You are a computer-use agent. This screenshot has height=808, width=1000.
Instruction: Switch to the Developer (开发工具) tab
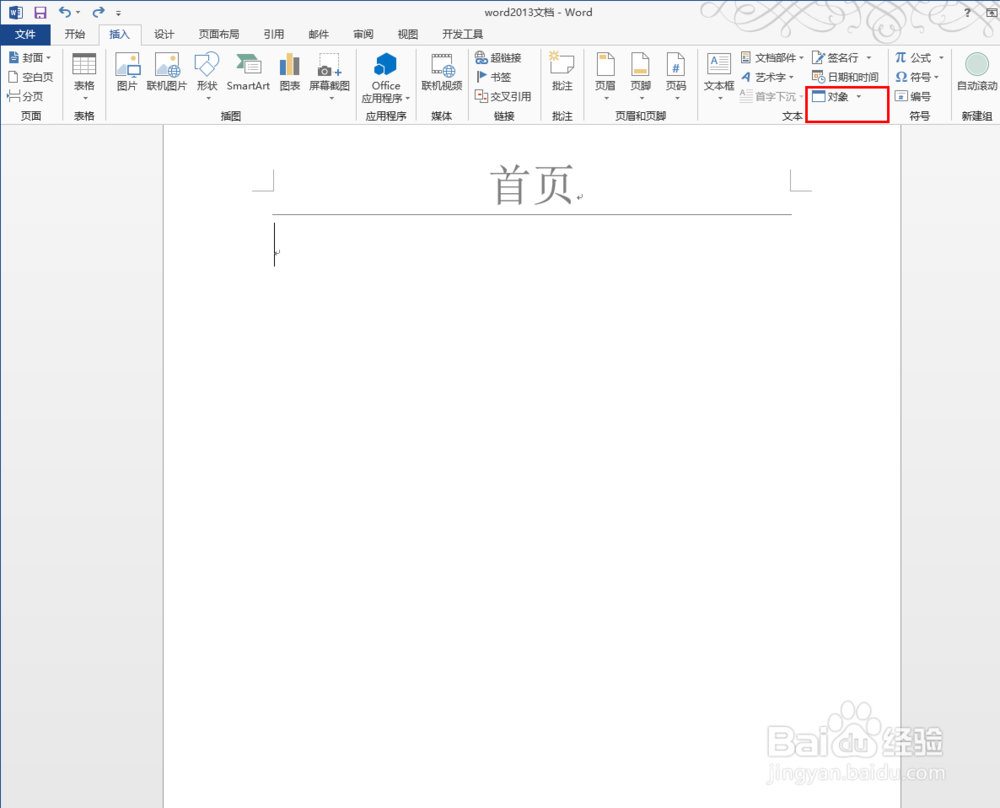click(x=462, y=34)
